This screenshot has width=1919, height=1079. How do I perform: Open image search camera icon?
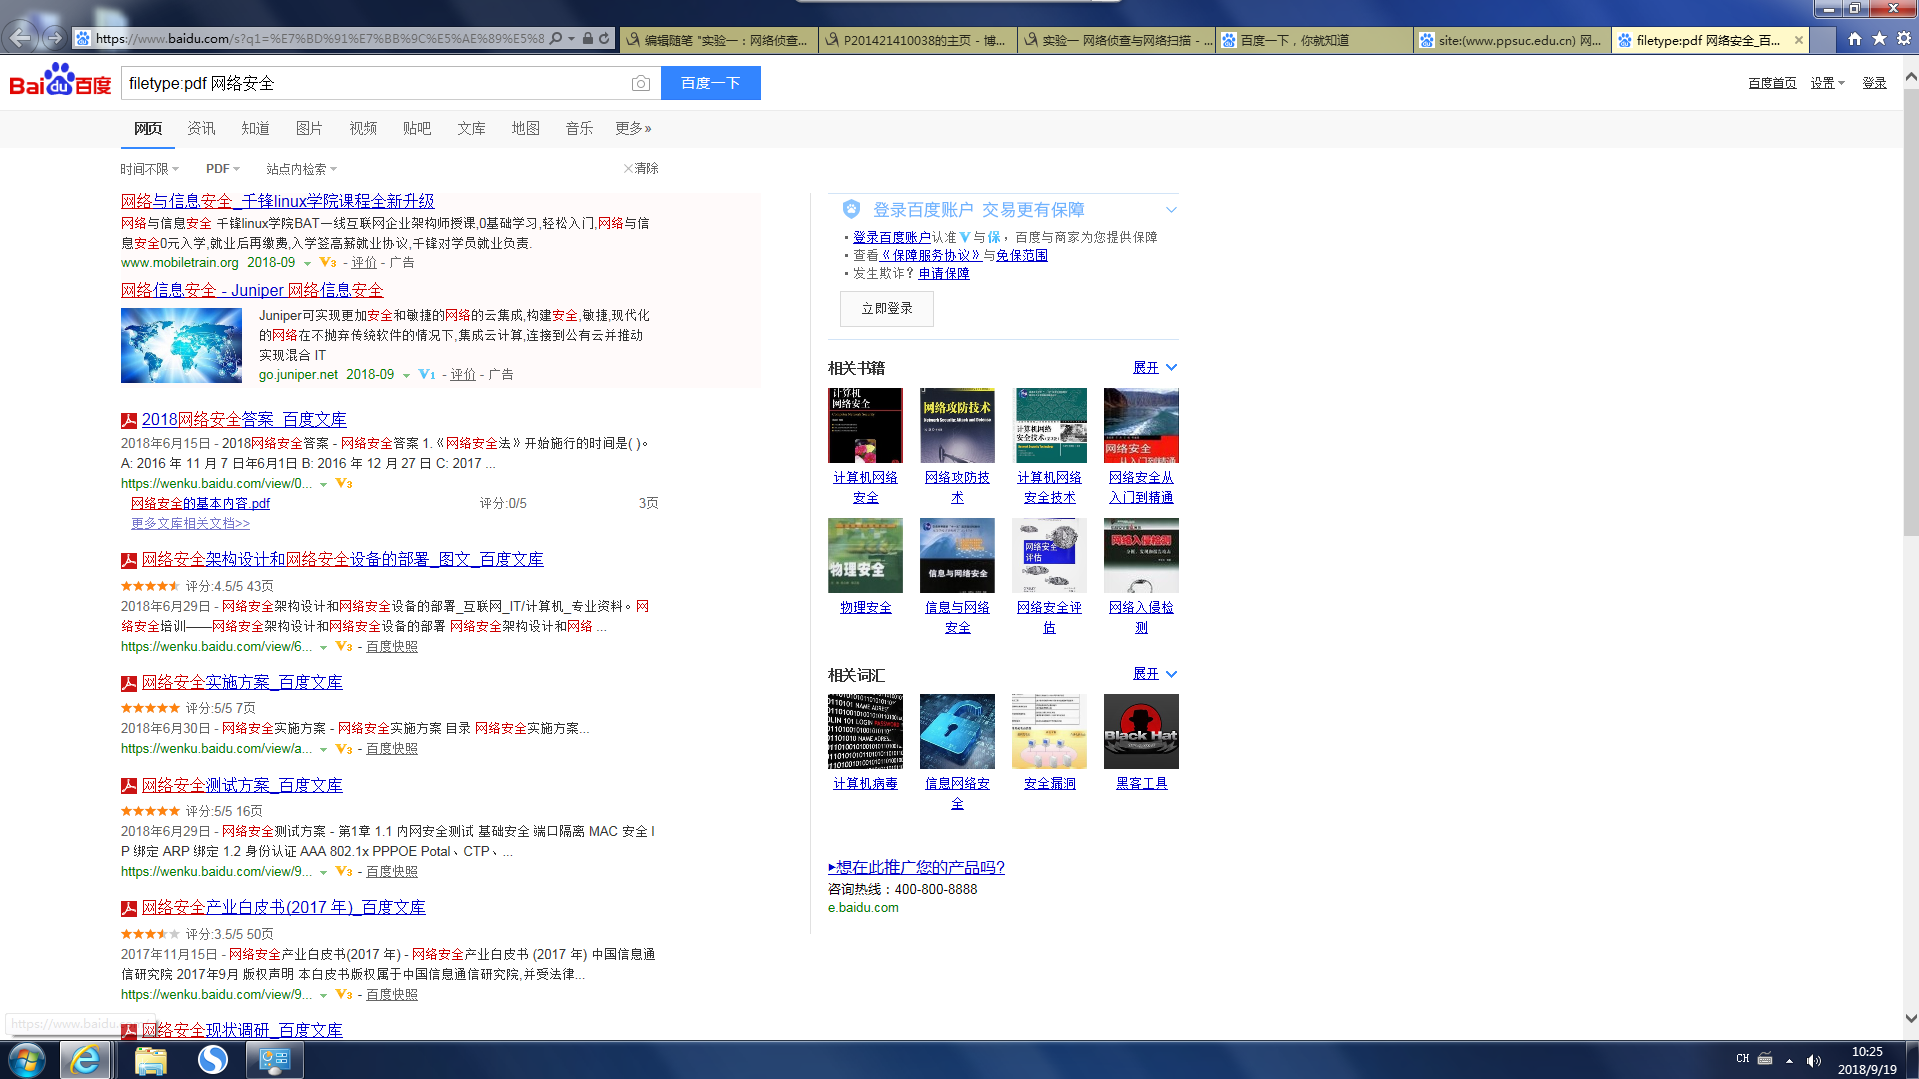click(641, 83)
